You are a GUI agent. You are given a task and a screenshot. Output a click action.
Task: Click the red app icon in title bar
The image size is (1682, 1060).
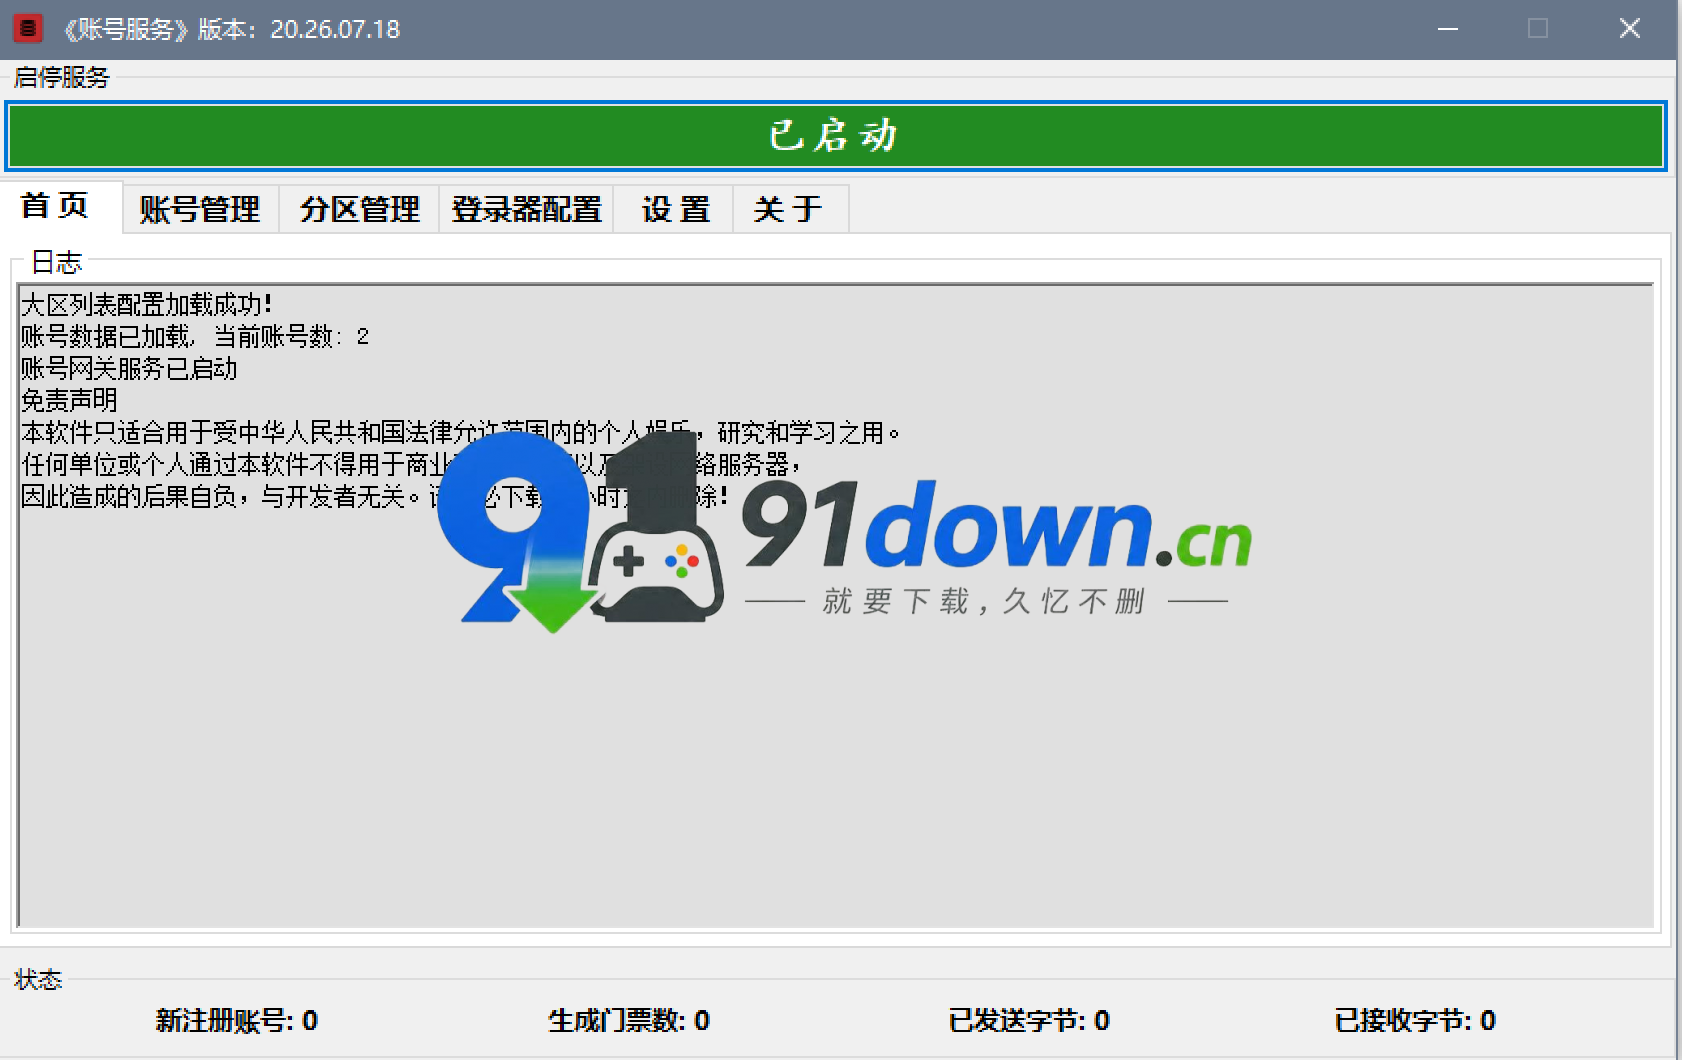pos(28,28)
